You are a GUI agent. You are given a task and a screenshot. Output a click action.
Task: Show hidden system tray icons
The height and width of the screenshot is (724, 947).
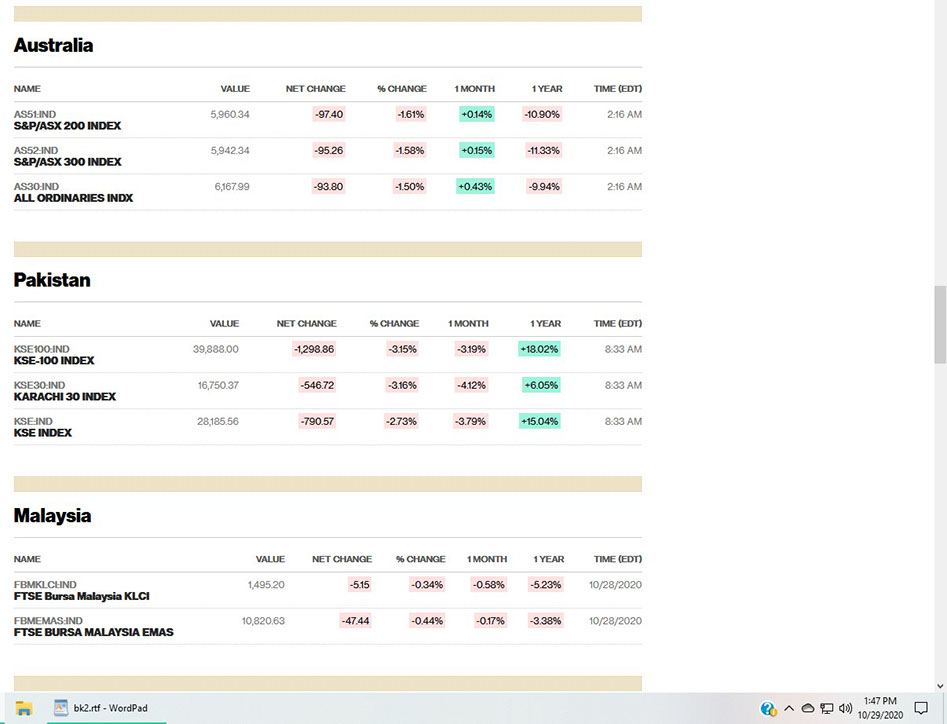tap(789, 708)
